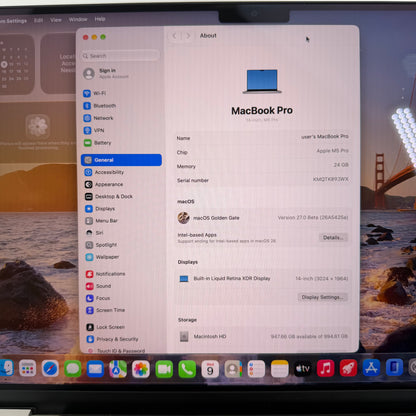
Task: Click the Chip row
Action: coord(263,151)
